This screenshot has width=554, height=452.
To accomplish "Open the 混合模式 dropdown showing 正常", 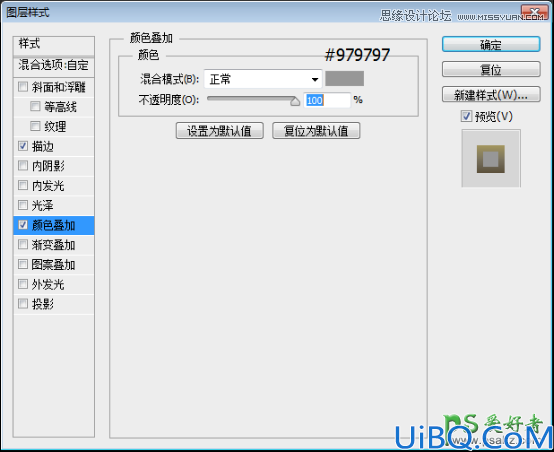I will [x=263, y=79].
